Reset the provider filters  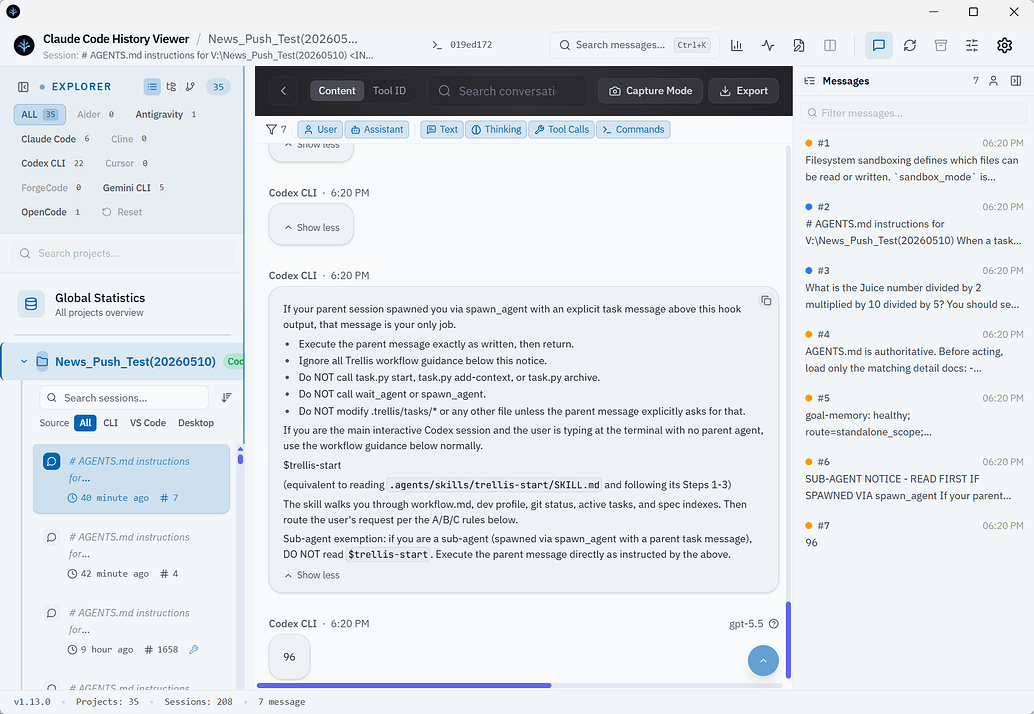click(122, 212)
